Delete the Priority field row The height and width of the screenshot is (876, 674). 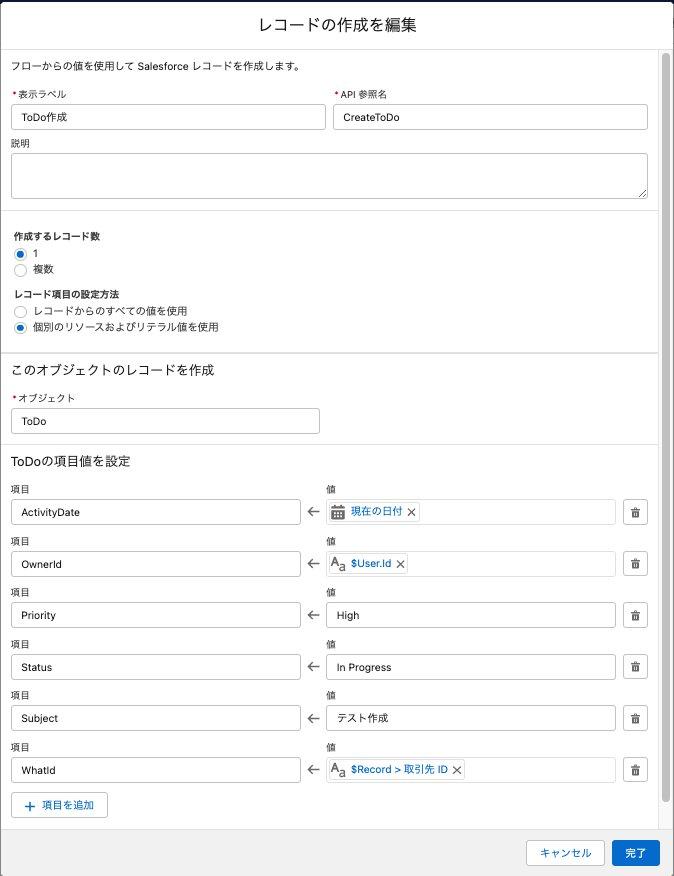(635, 615)
